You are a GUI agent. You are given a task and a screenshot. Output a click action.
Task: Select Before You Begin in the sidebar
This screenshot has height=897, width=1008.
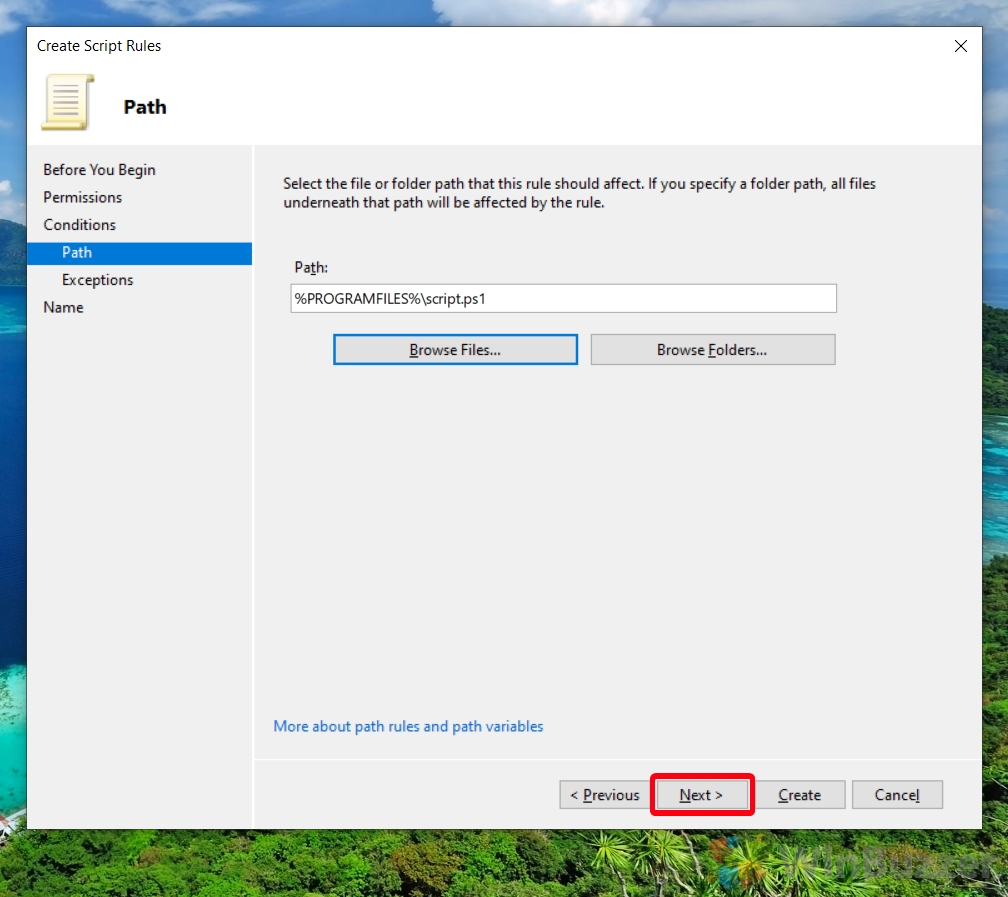click(99, 170)
